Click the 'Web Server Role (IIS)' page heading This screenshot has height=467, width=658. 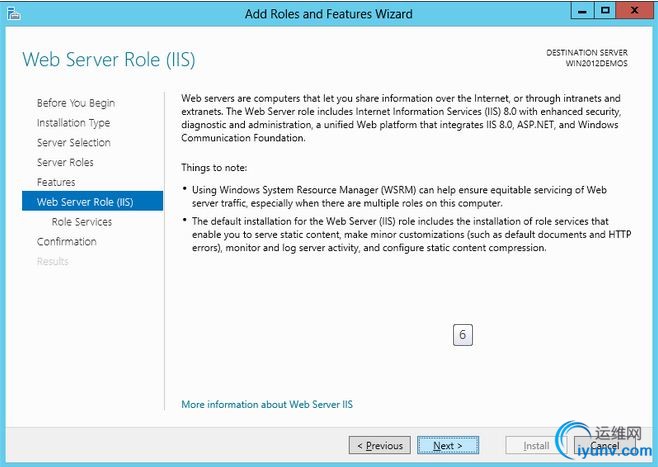[109, 60]
